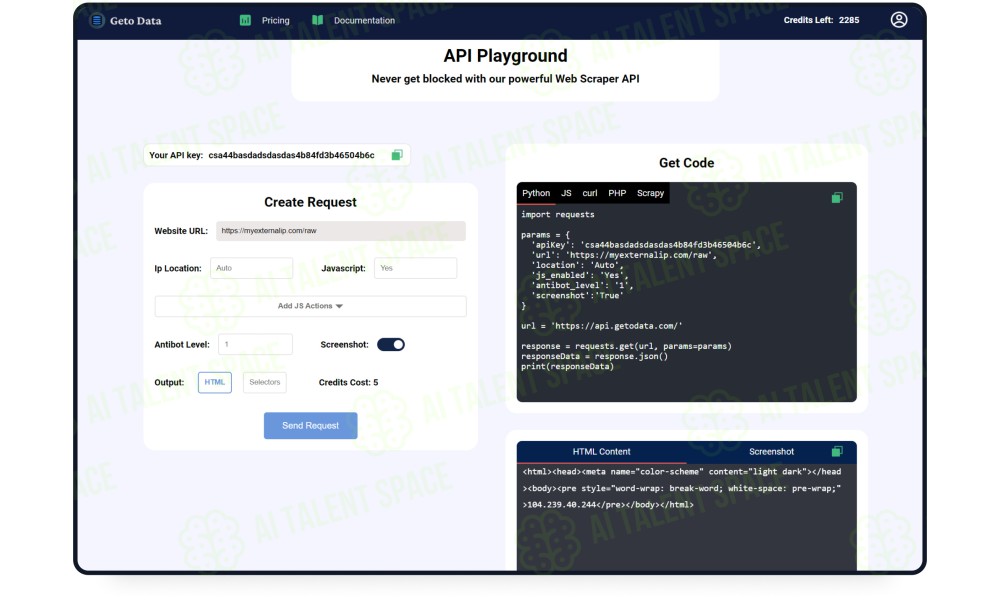Click the Documentation book icon
Image resolution: width=1000 pixels, height=600 pixels.
tap(317, 20)
